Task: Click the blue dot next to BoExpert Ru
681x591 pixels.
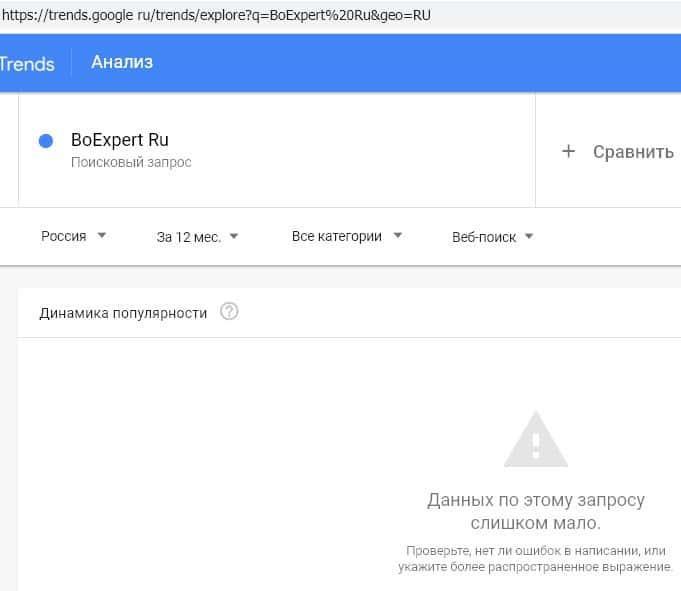Action: [x=45, y=141]
